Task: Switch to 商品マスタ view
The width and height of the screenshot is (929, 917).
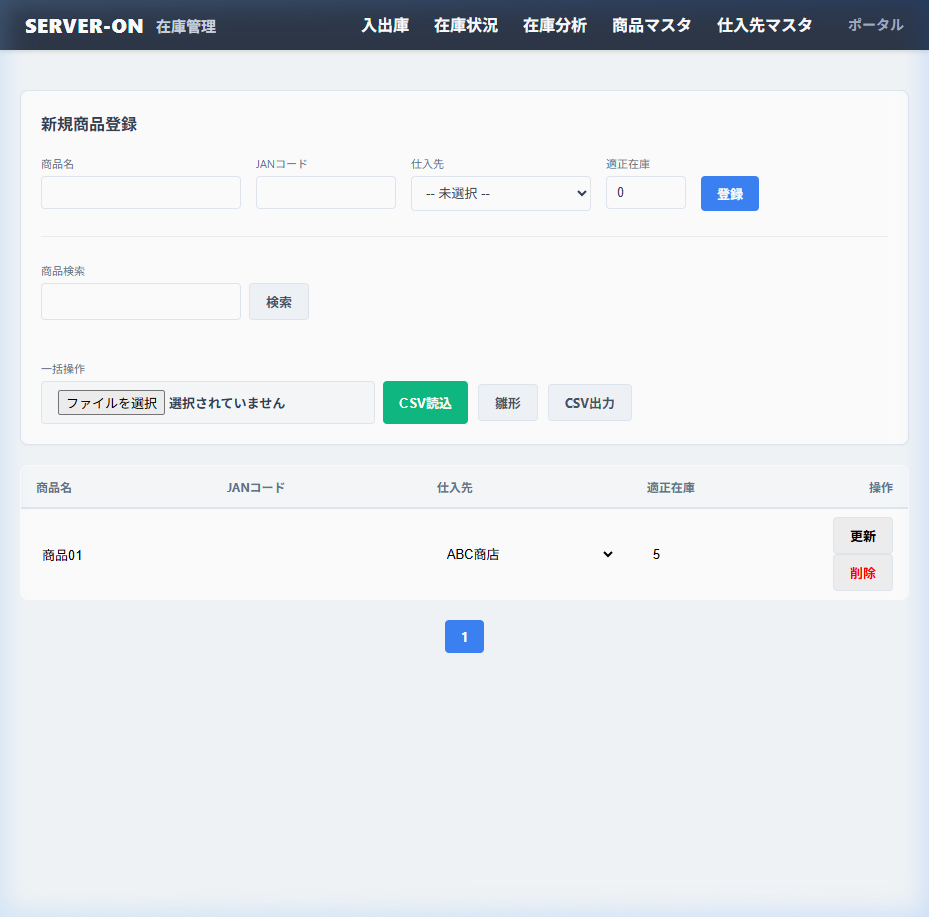Action: click(651, 25)
